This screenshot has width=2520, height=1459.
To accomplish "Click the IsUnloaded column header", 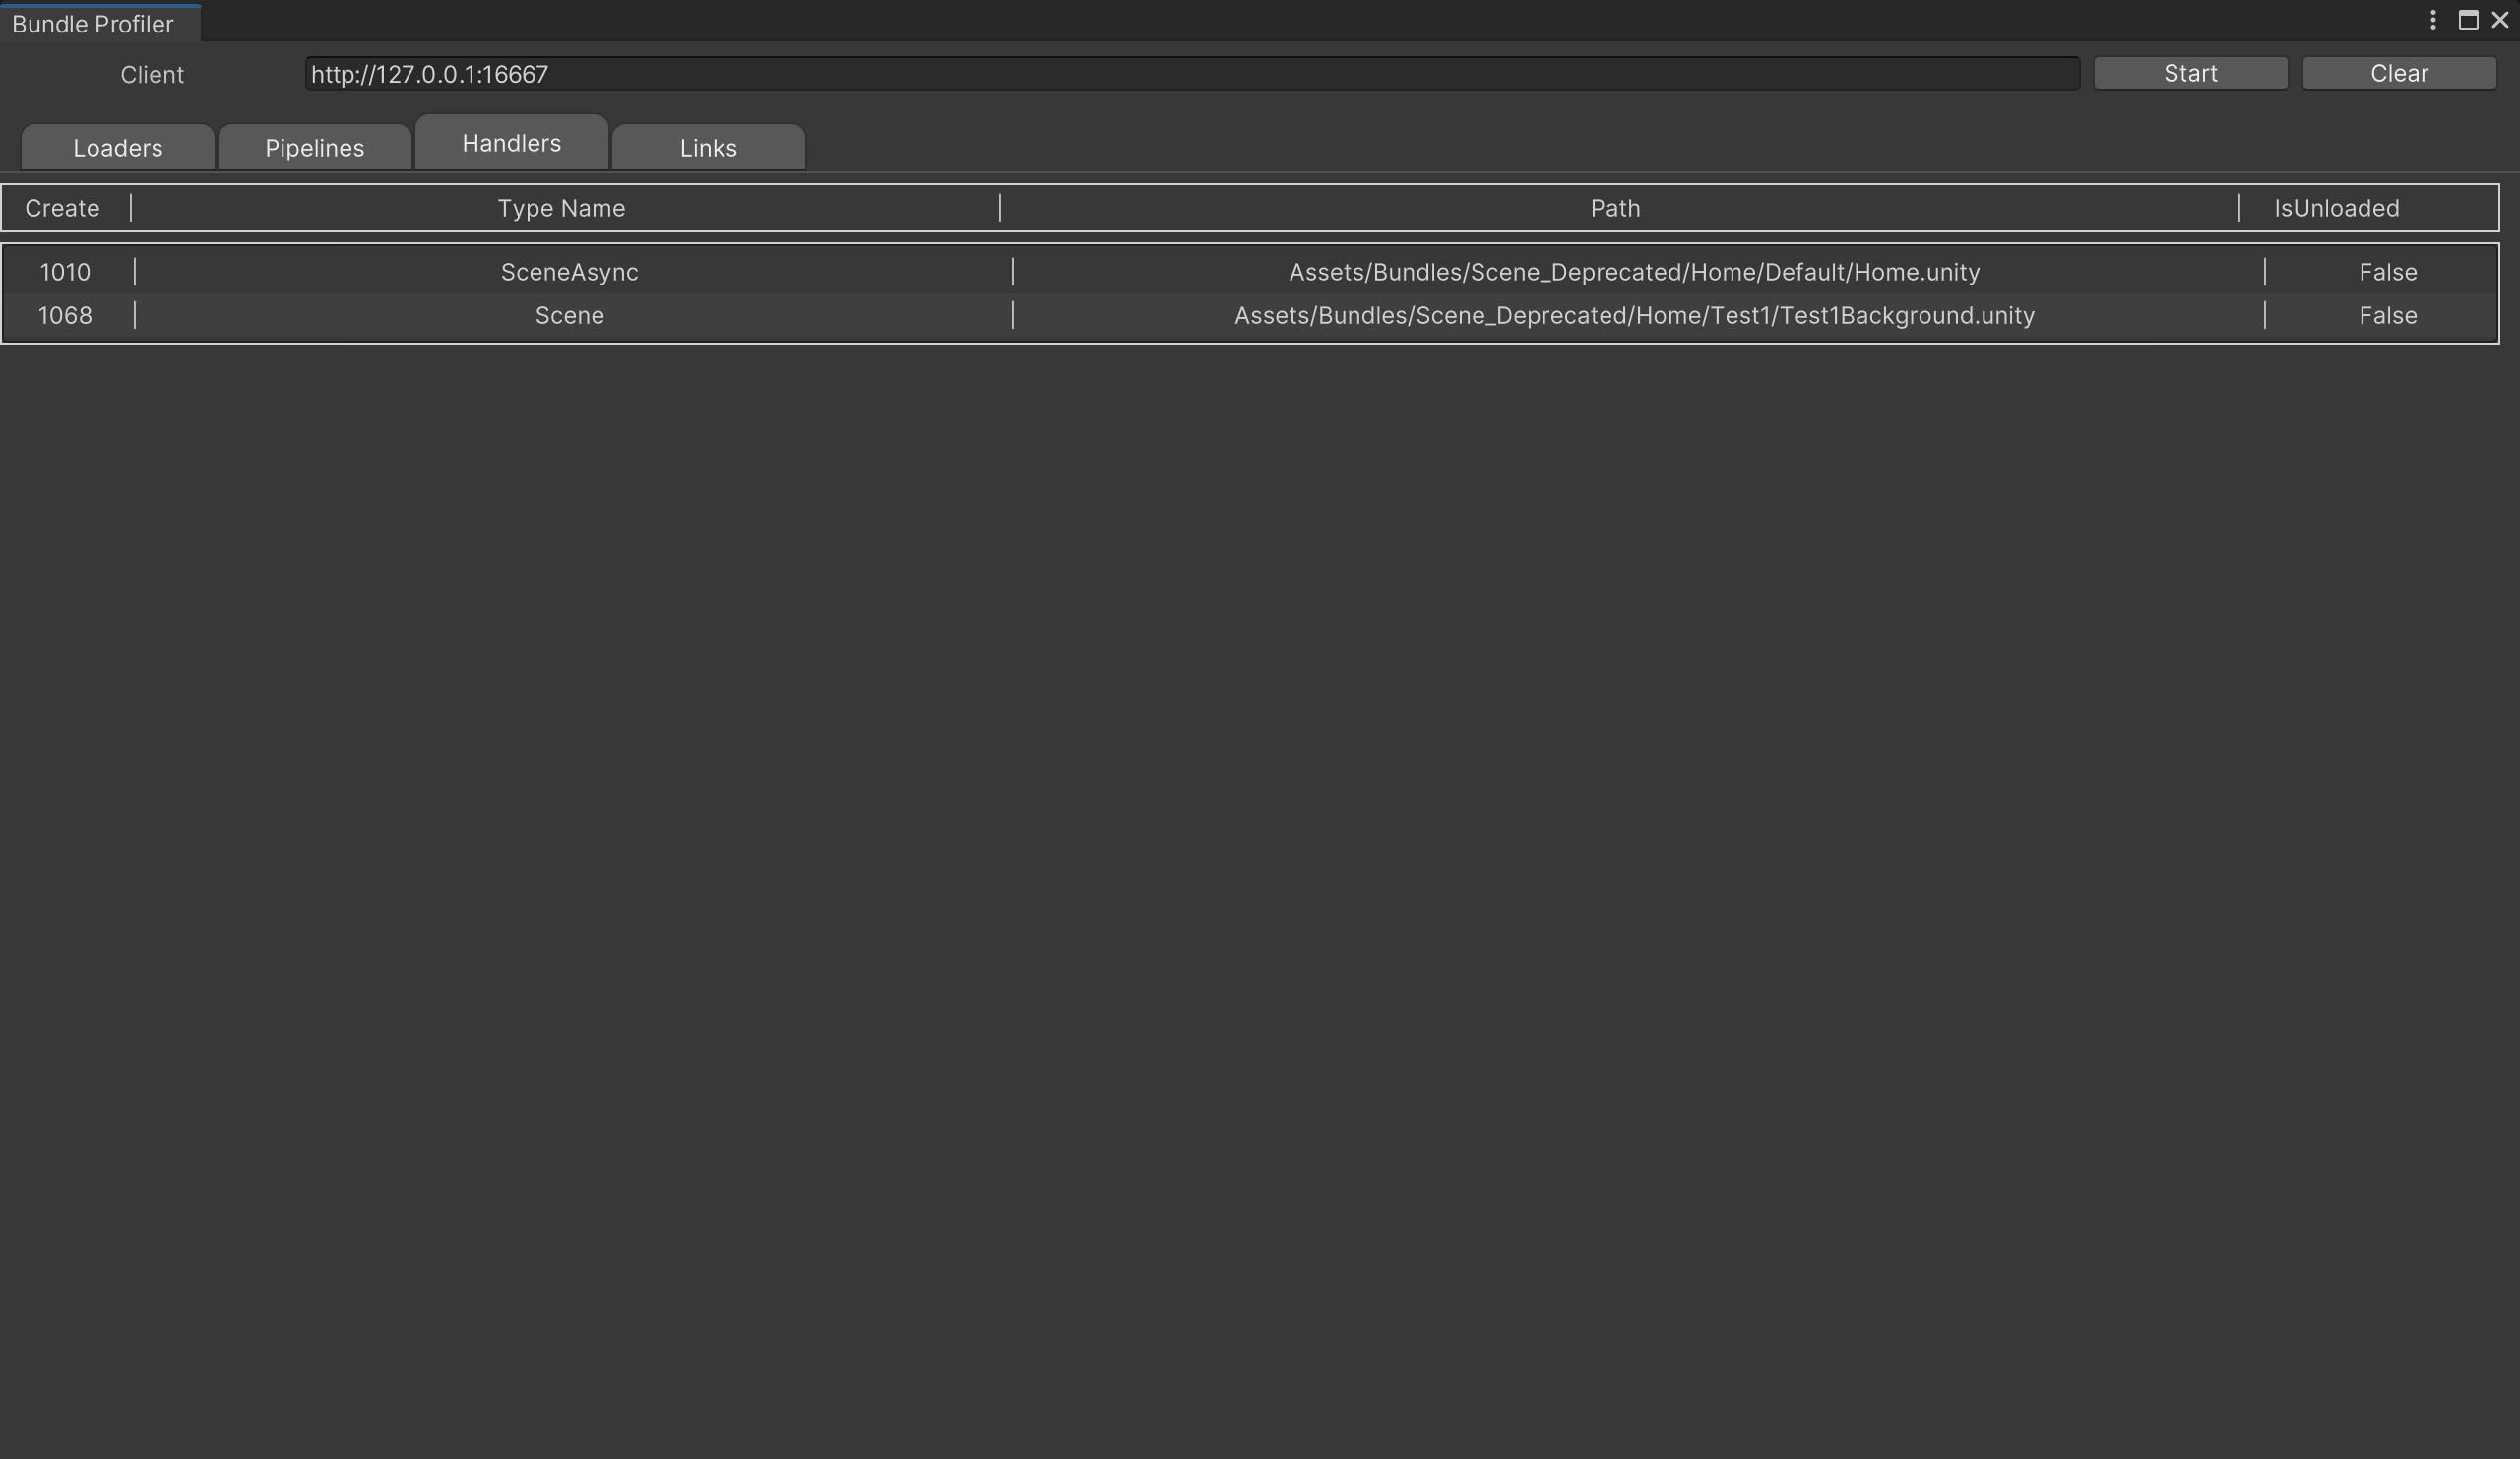I will pyautogui.click(x=2336, y=208).
